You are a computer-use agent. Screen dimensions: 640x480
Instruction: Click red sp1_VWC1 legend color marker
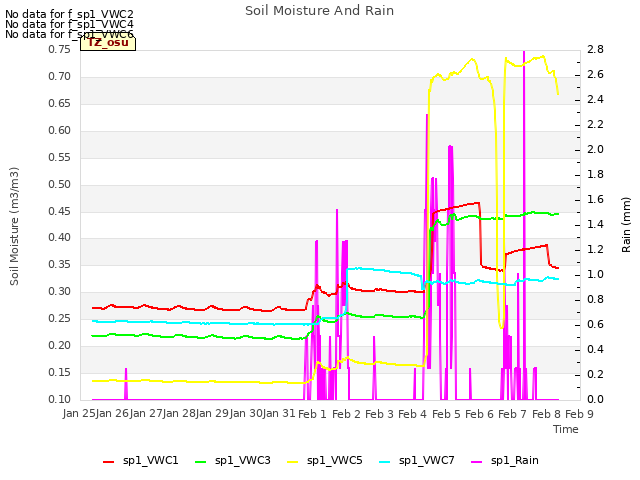[109, 462]
